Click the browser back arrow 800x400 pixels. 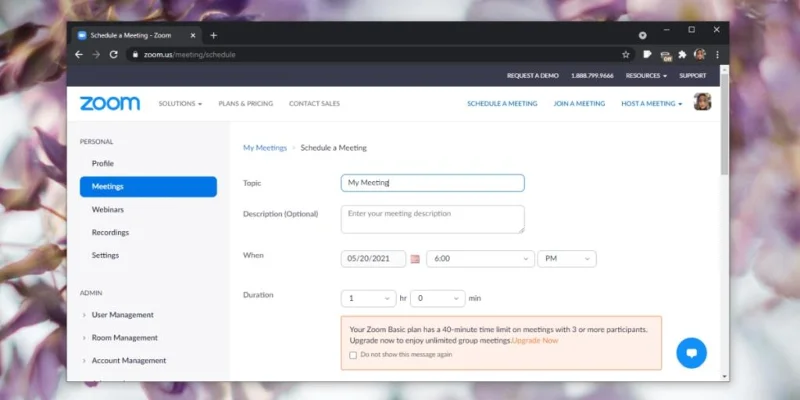pyautogui.click(x=79, y=55)
